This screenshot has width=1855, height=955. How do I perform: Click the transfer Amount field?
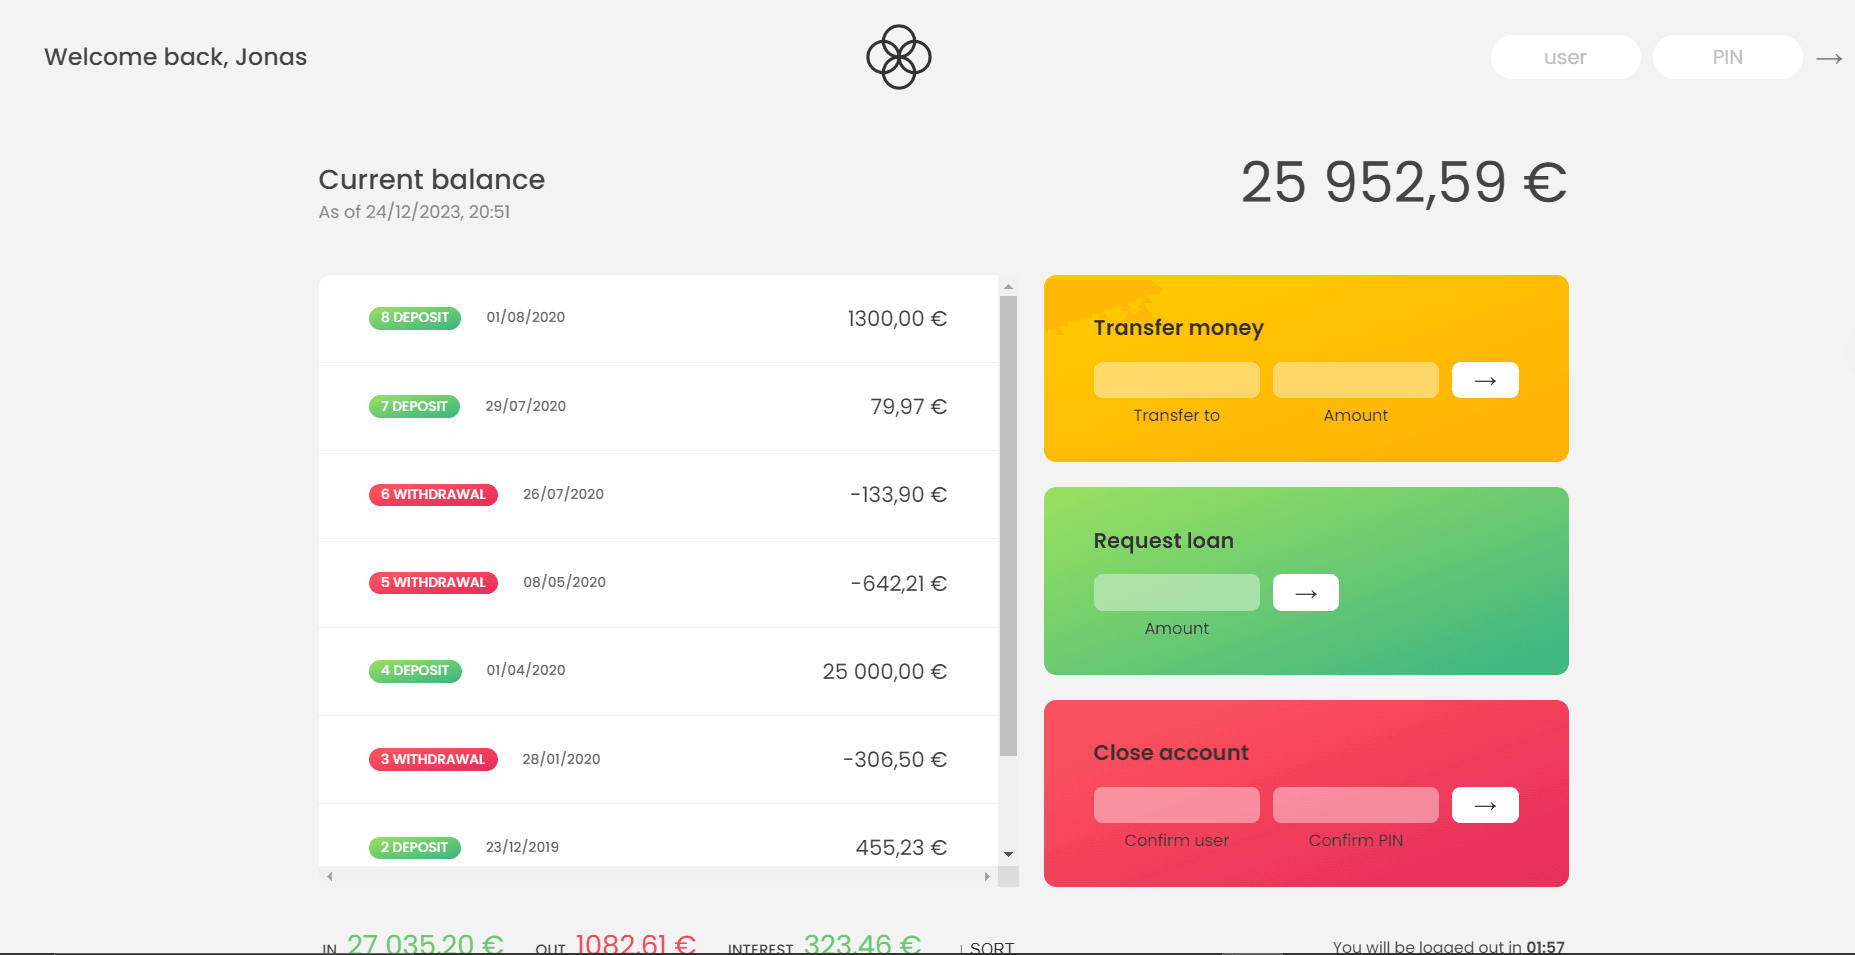1355,380
